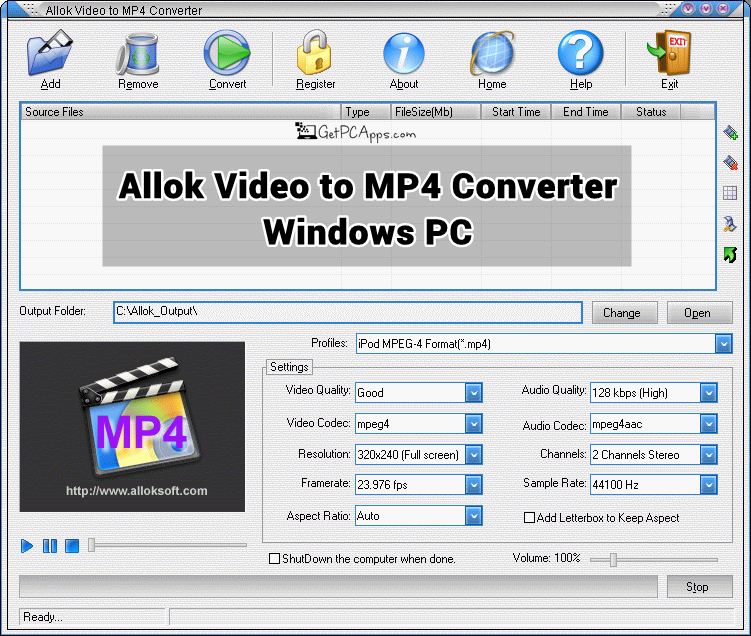Viewport: 751px width, 636px height.
Task: Click the Output Folder path field
Action: tap(348, 312)
